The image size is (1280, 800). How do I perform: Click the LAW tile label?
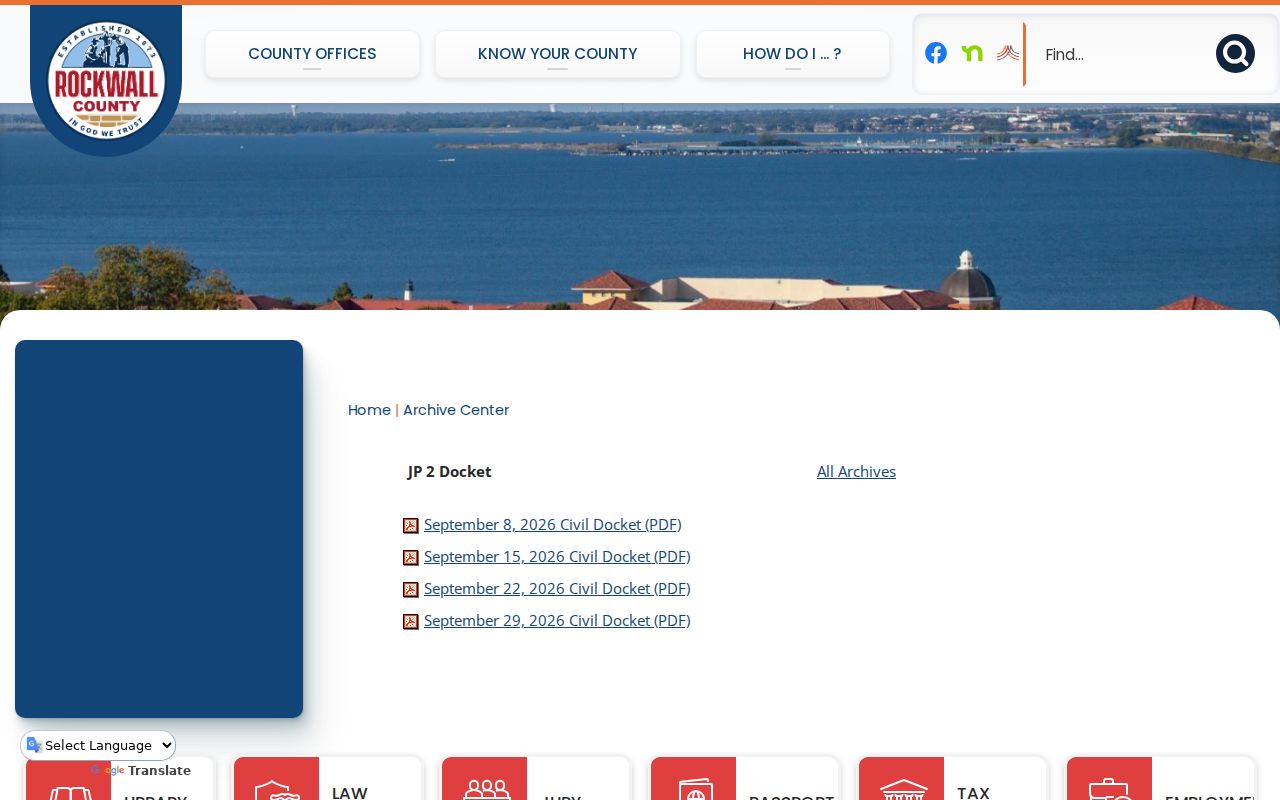[350, 792]
